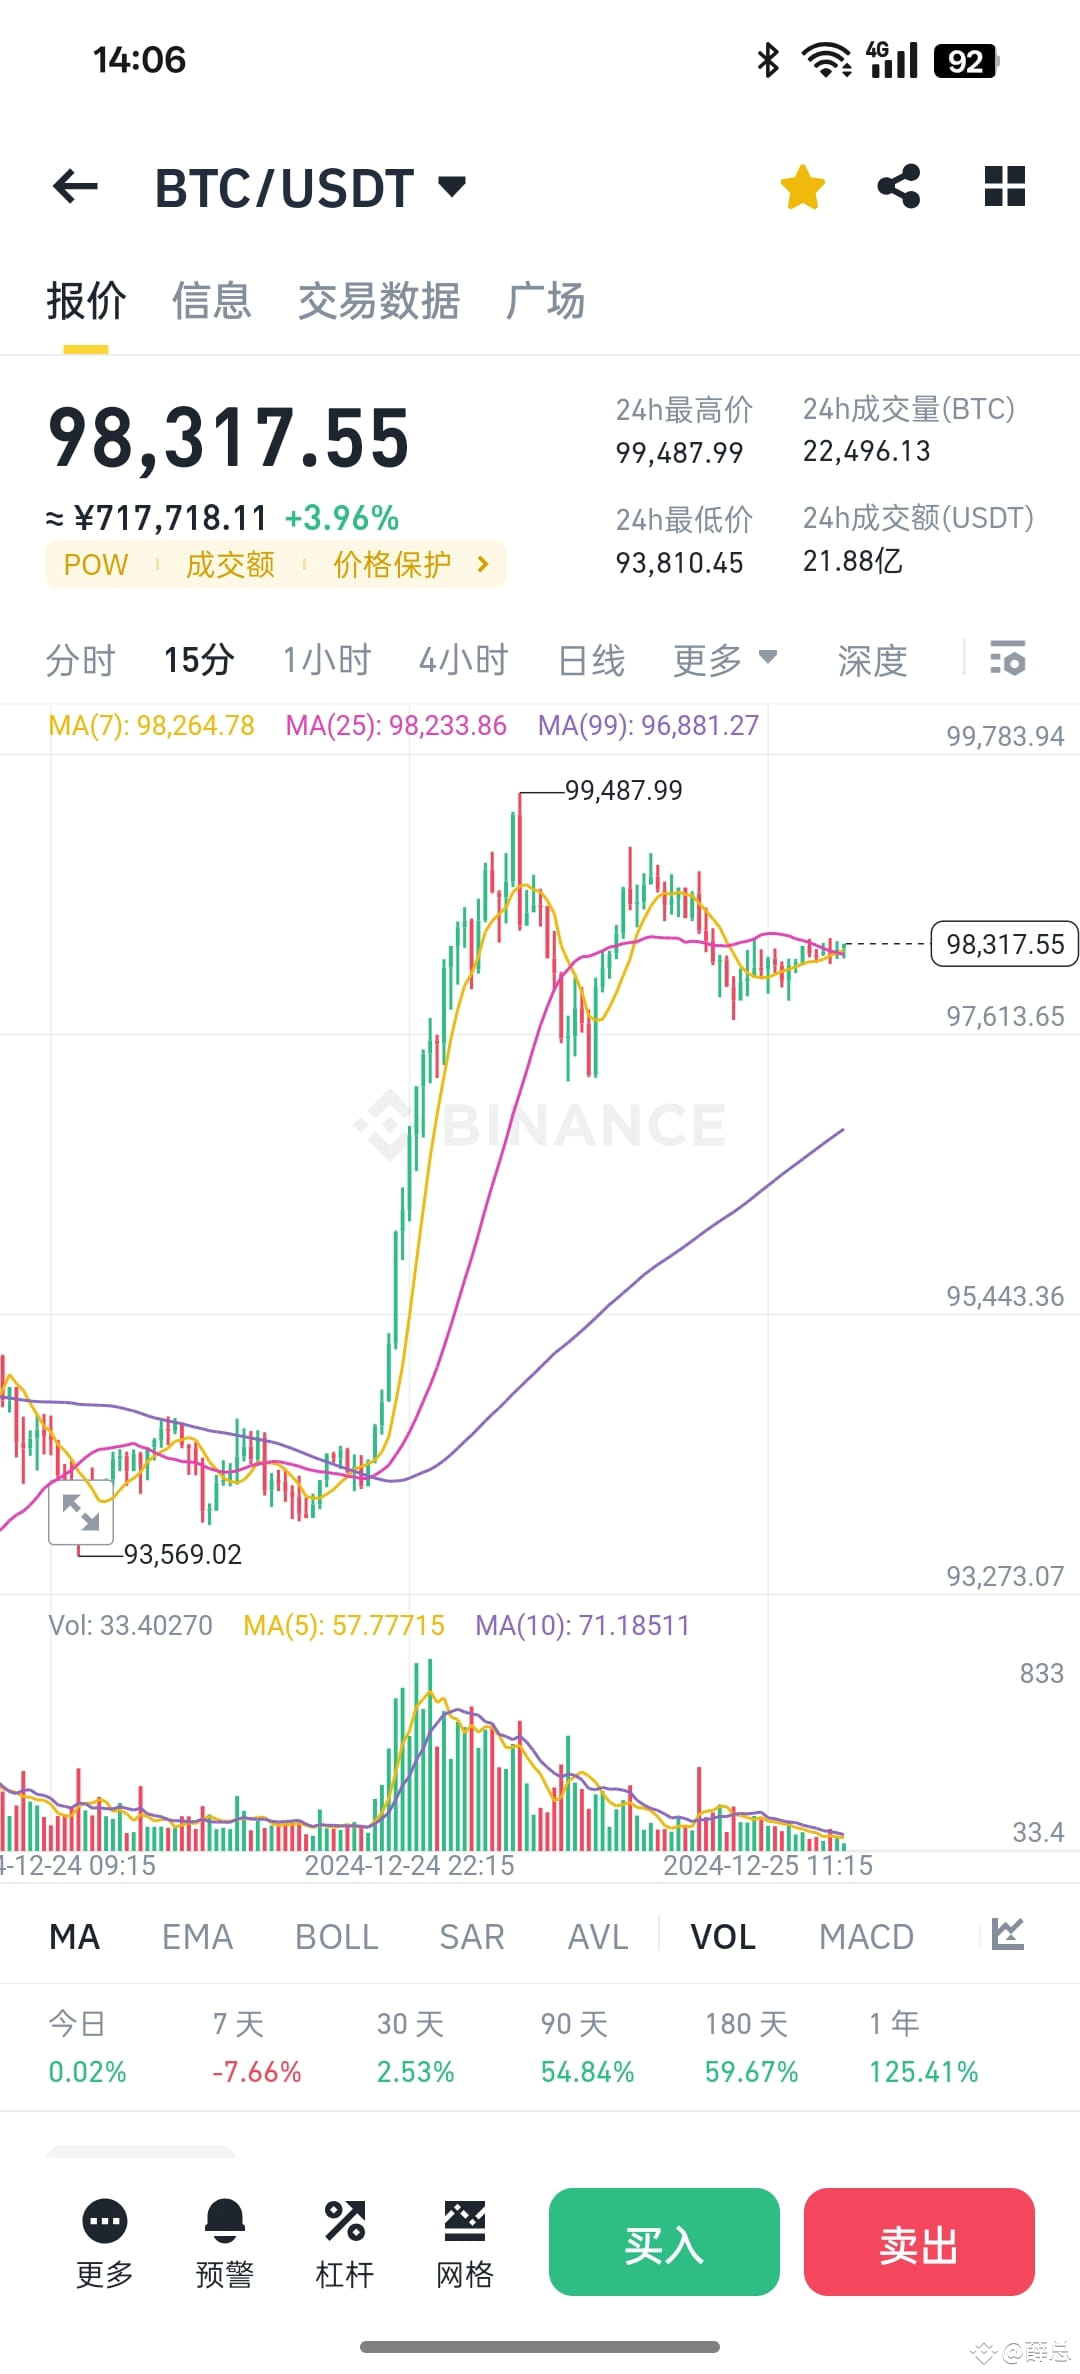This screenshot has width=1080, height=2374.
Task: Select the 杠杆 leverage icon
Action: [x=343, y=2225]
